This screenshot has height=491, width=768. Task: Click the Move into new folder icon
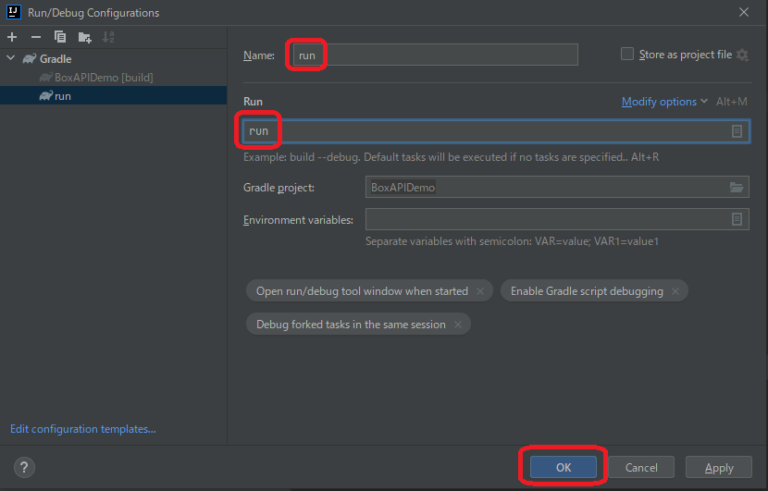(x=85, y=37)
